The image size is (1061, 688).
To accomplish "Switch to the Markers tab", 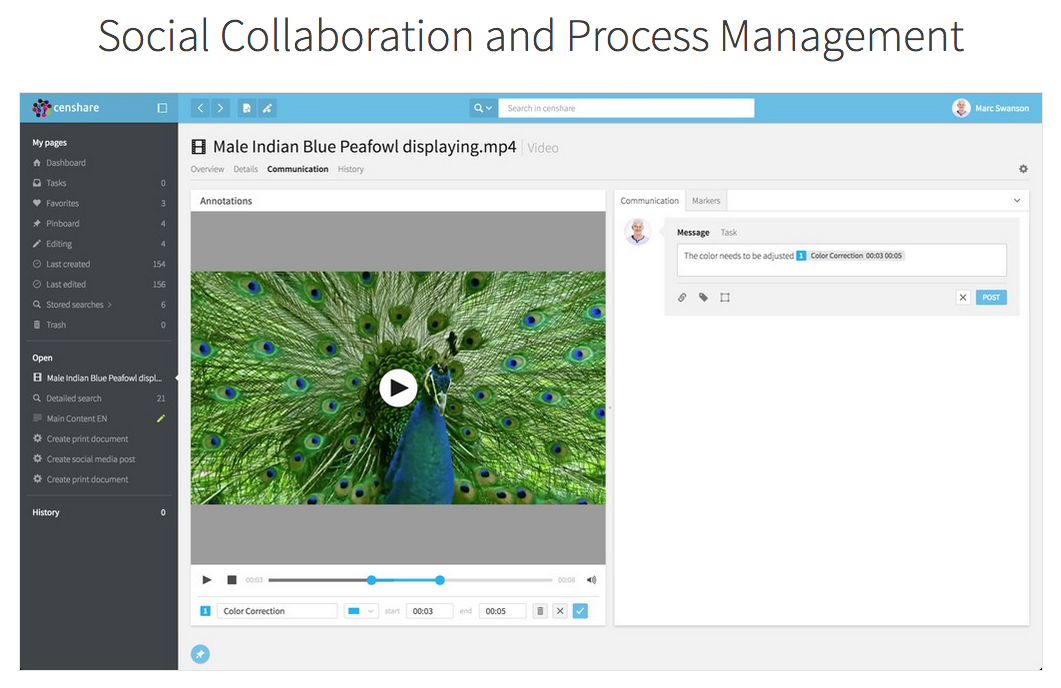I will point(706,201).
